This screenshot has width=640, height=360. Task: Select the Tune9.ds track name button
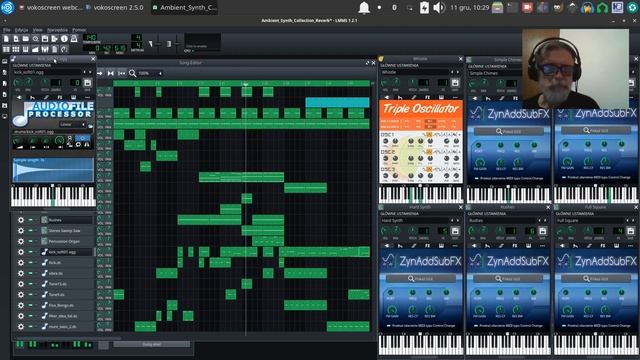point(67,294)
